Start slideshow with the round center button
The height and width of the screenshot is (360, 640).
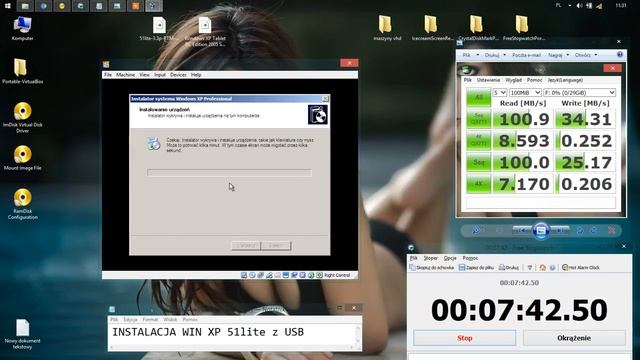pyautogui.click(x=541, y=231)
